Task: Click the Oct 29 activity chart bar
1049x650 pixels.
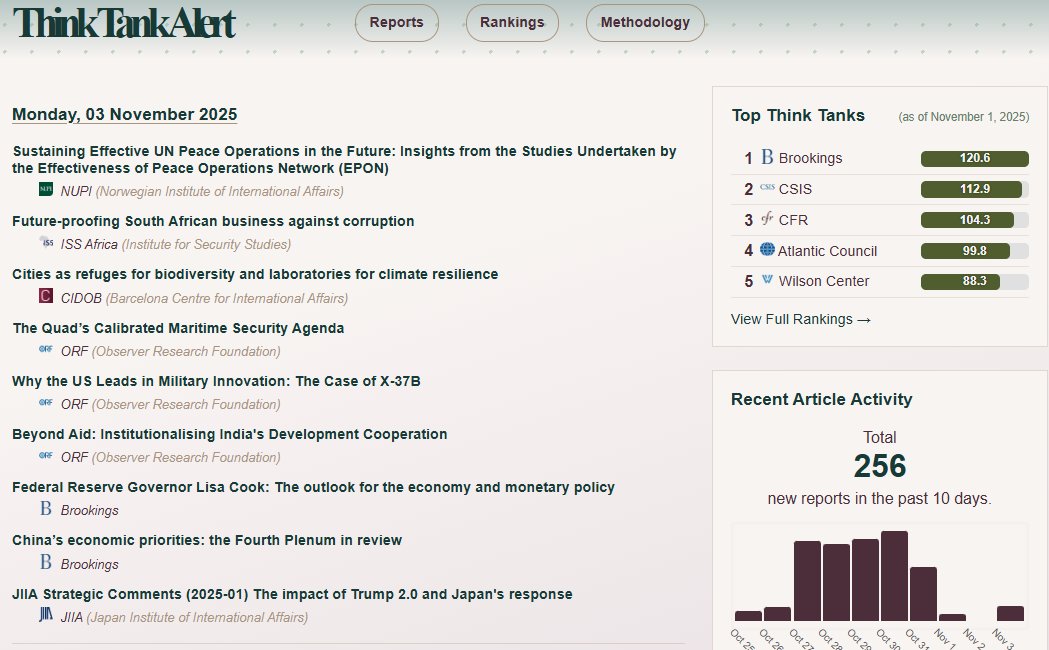Action: click(x=865, y=580)
